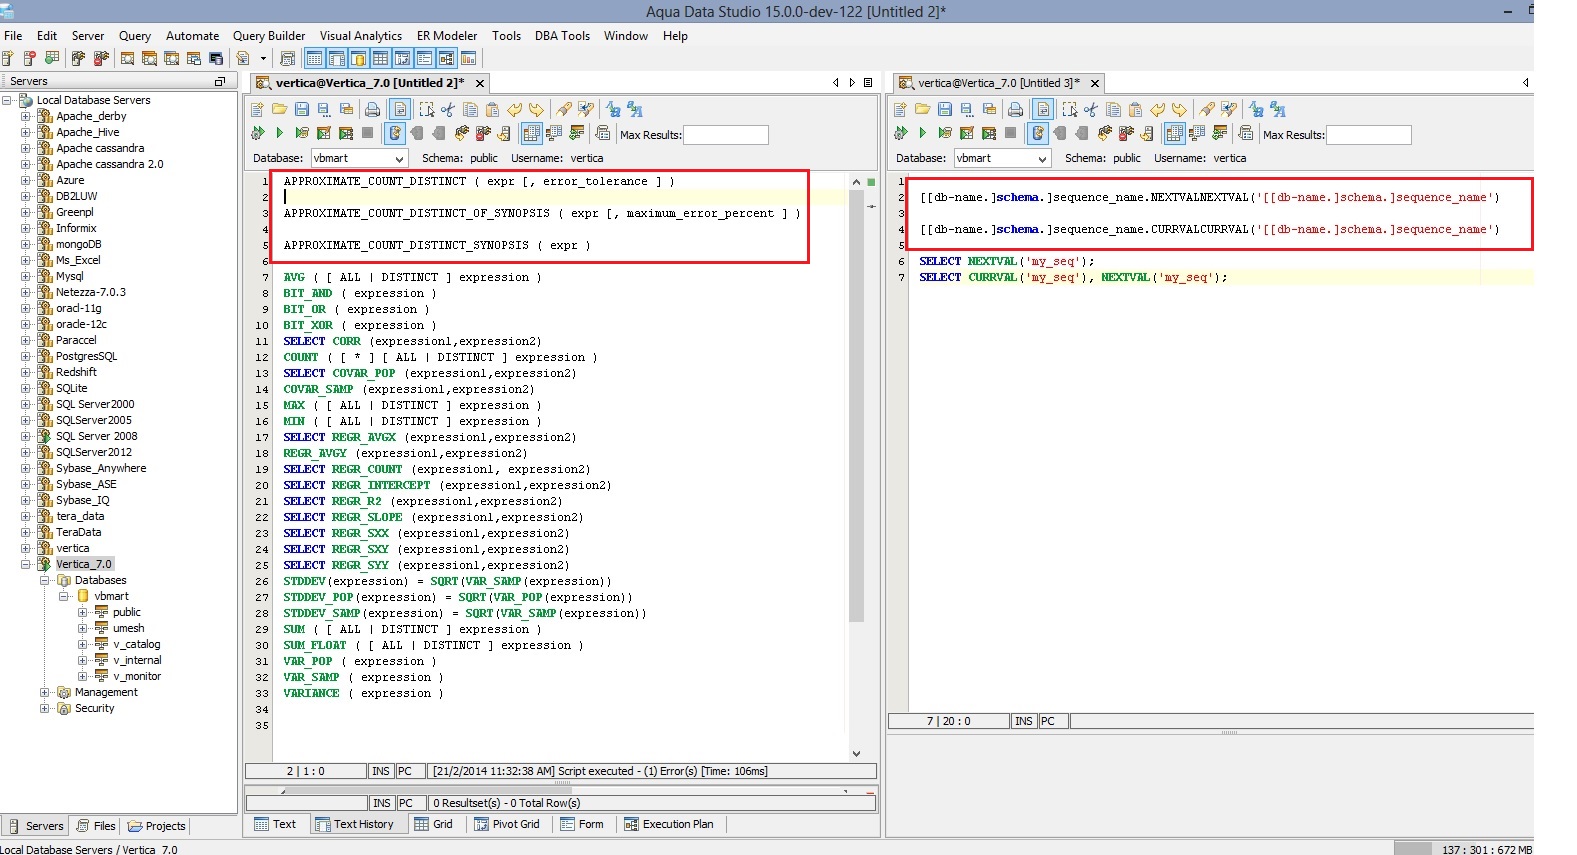Open the Database vbmart dropdown in Untitled 2
This screenshot has height=855, width=1577.
[x=399, y=158]
